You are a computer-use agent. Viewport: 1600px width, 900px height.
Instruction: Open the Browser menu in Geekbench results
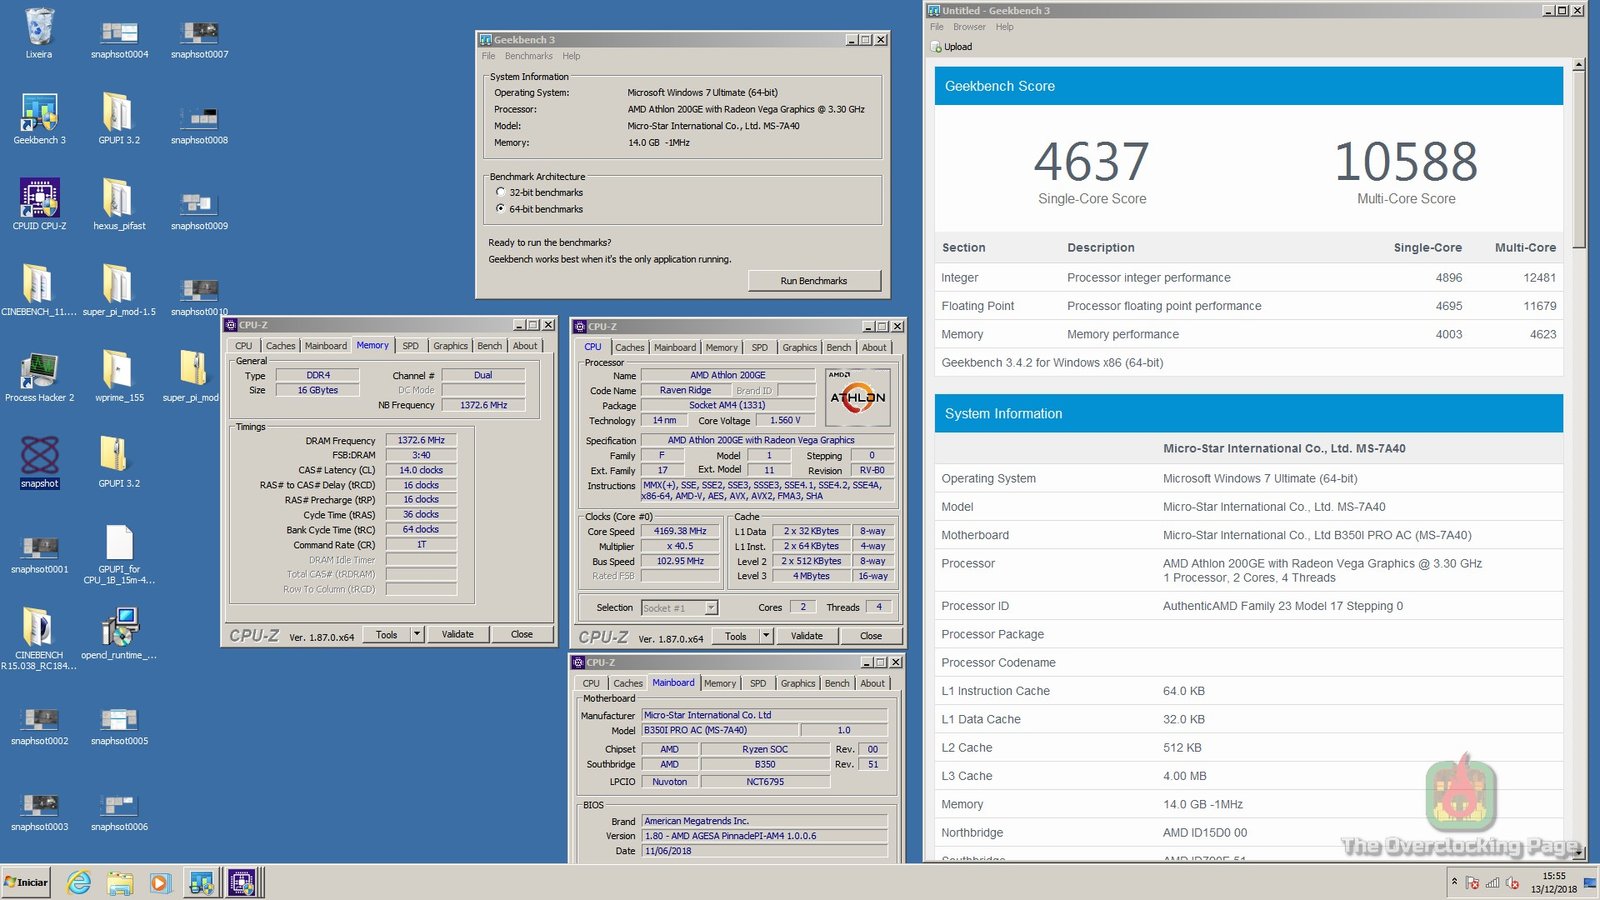pos(969,26)
